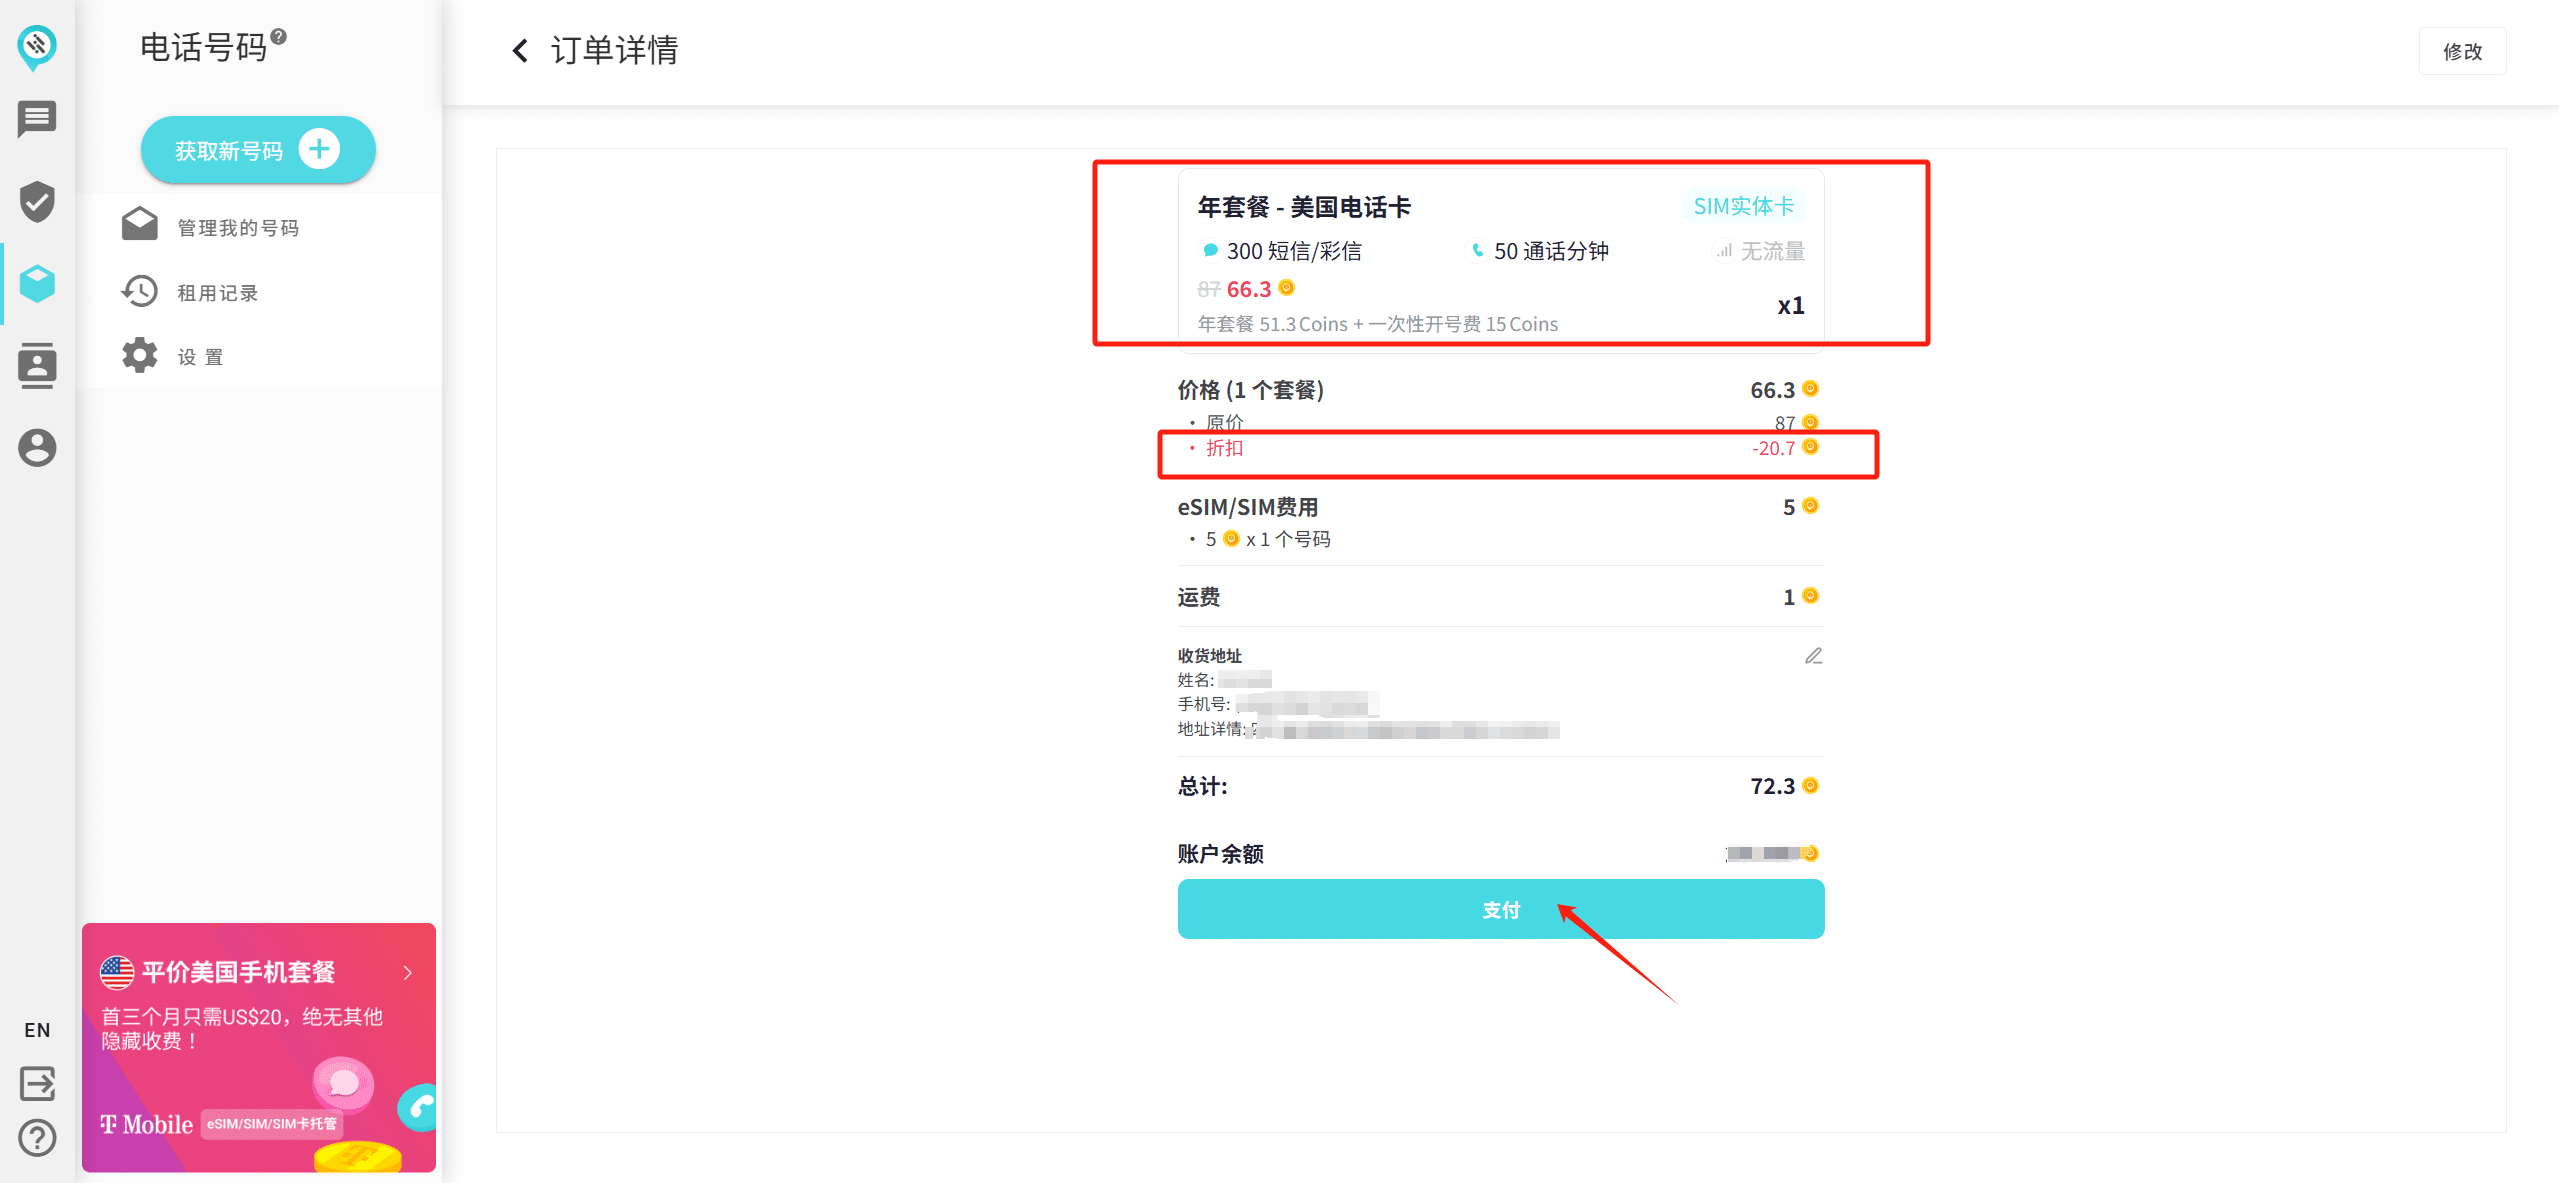The width and height of the screenshot is (2559, 1183).
Task: Open the contacts book sidebar icon
Action: pos(37,366)
